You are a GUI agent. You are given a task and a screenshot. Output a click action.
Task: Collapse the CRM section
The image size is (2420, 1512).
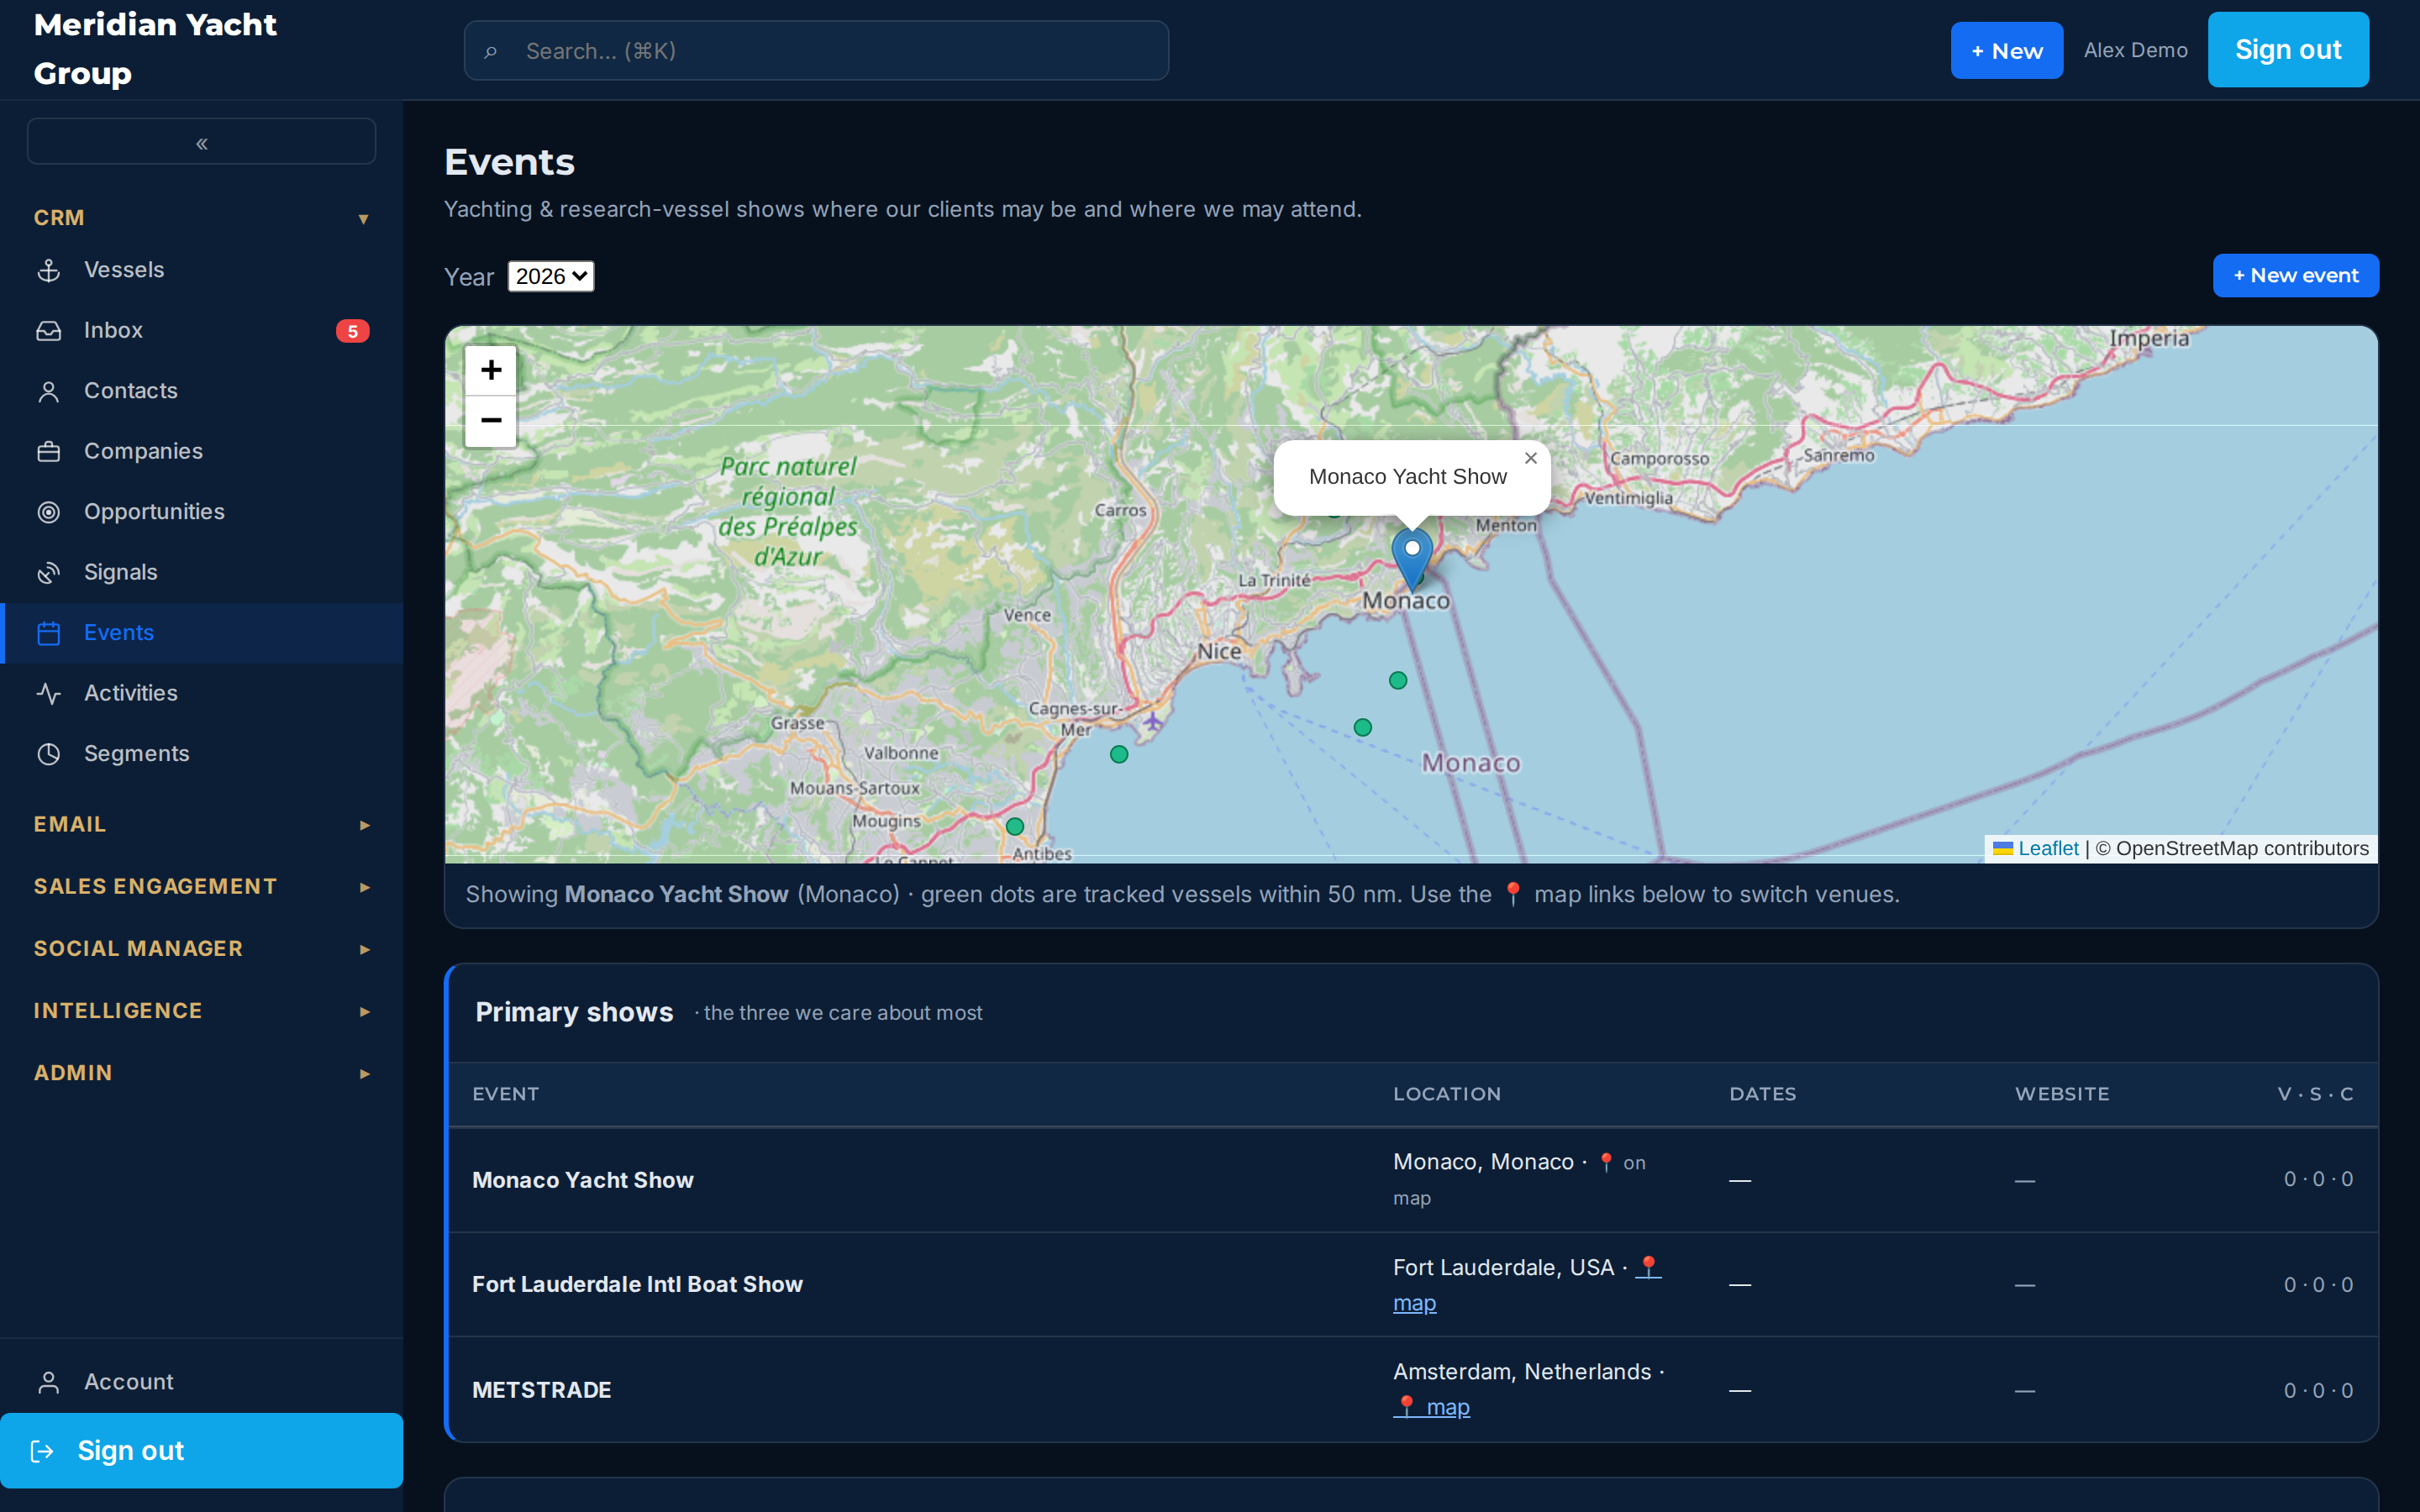pyautogui.click(x=202, y=218)
